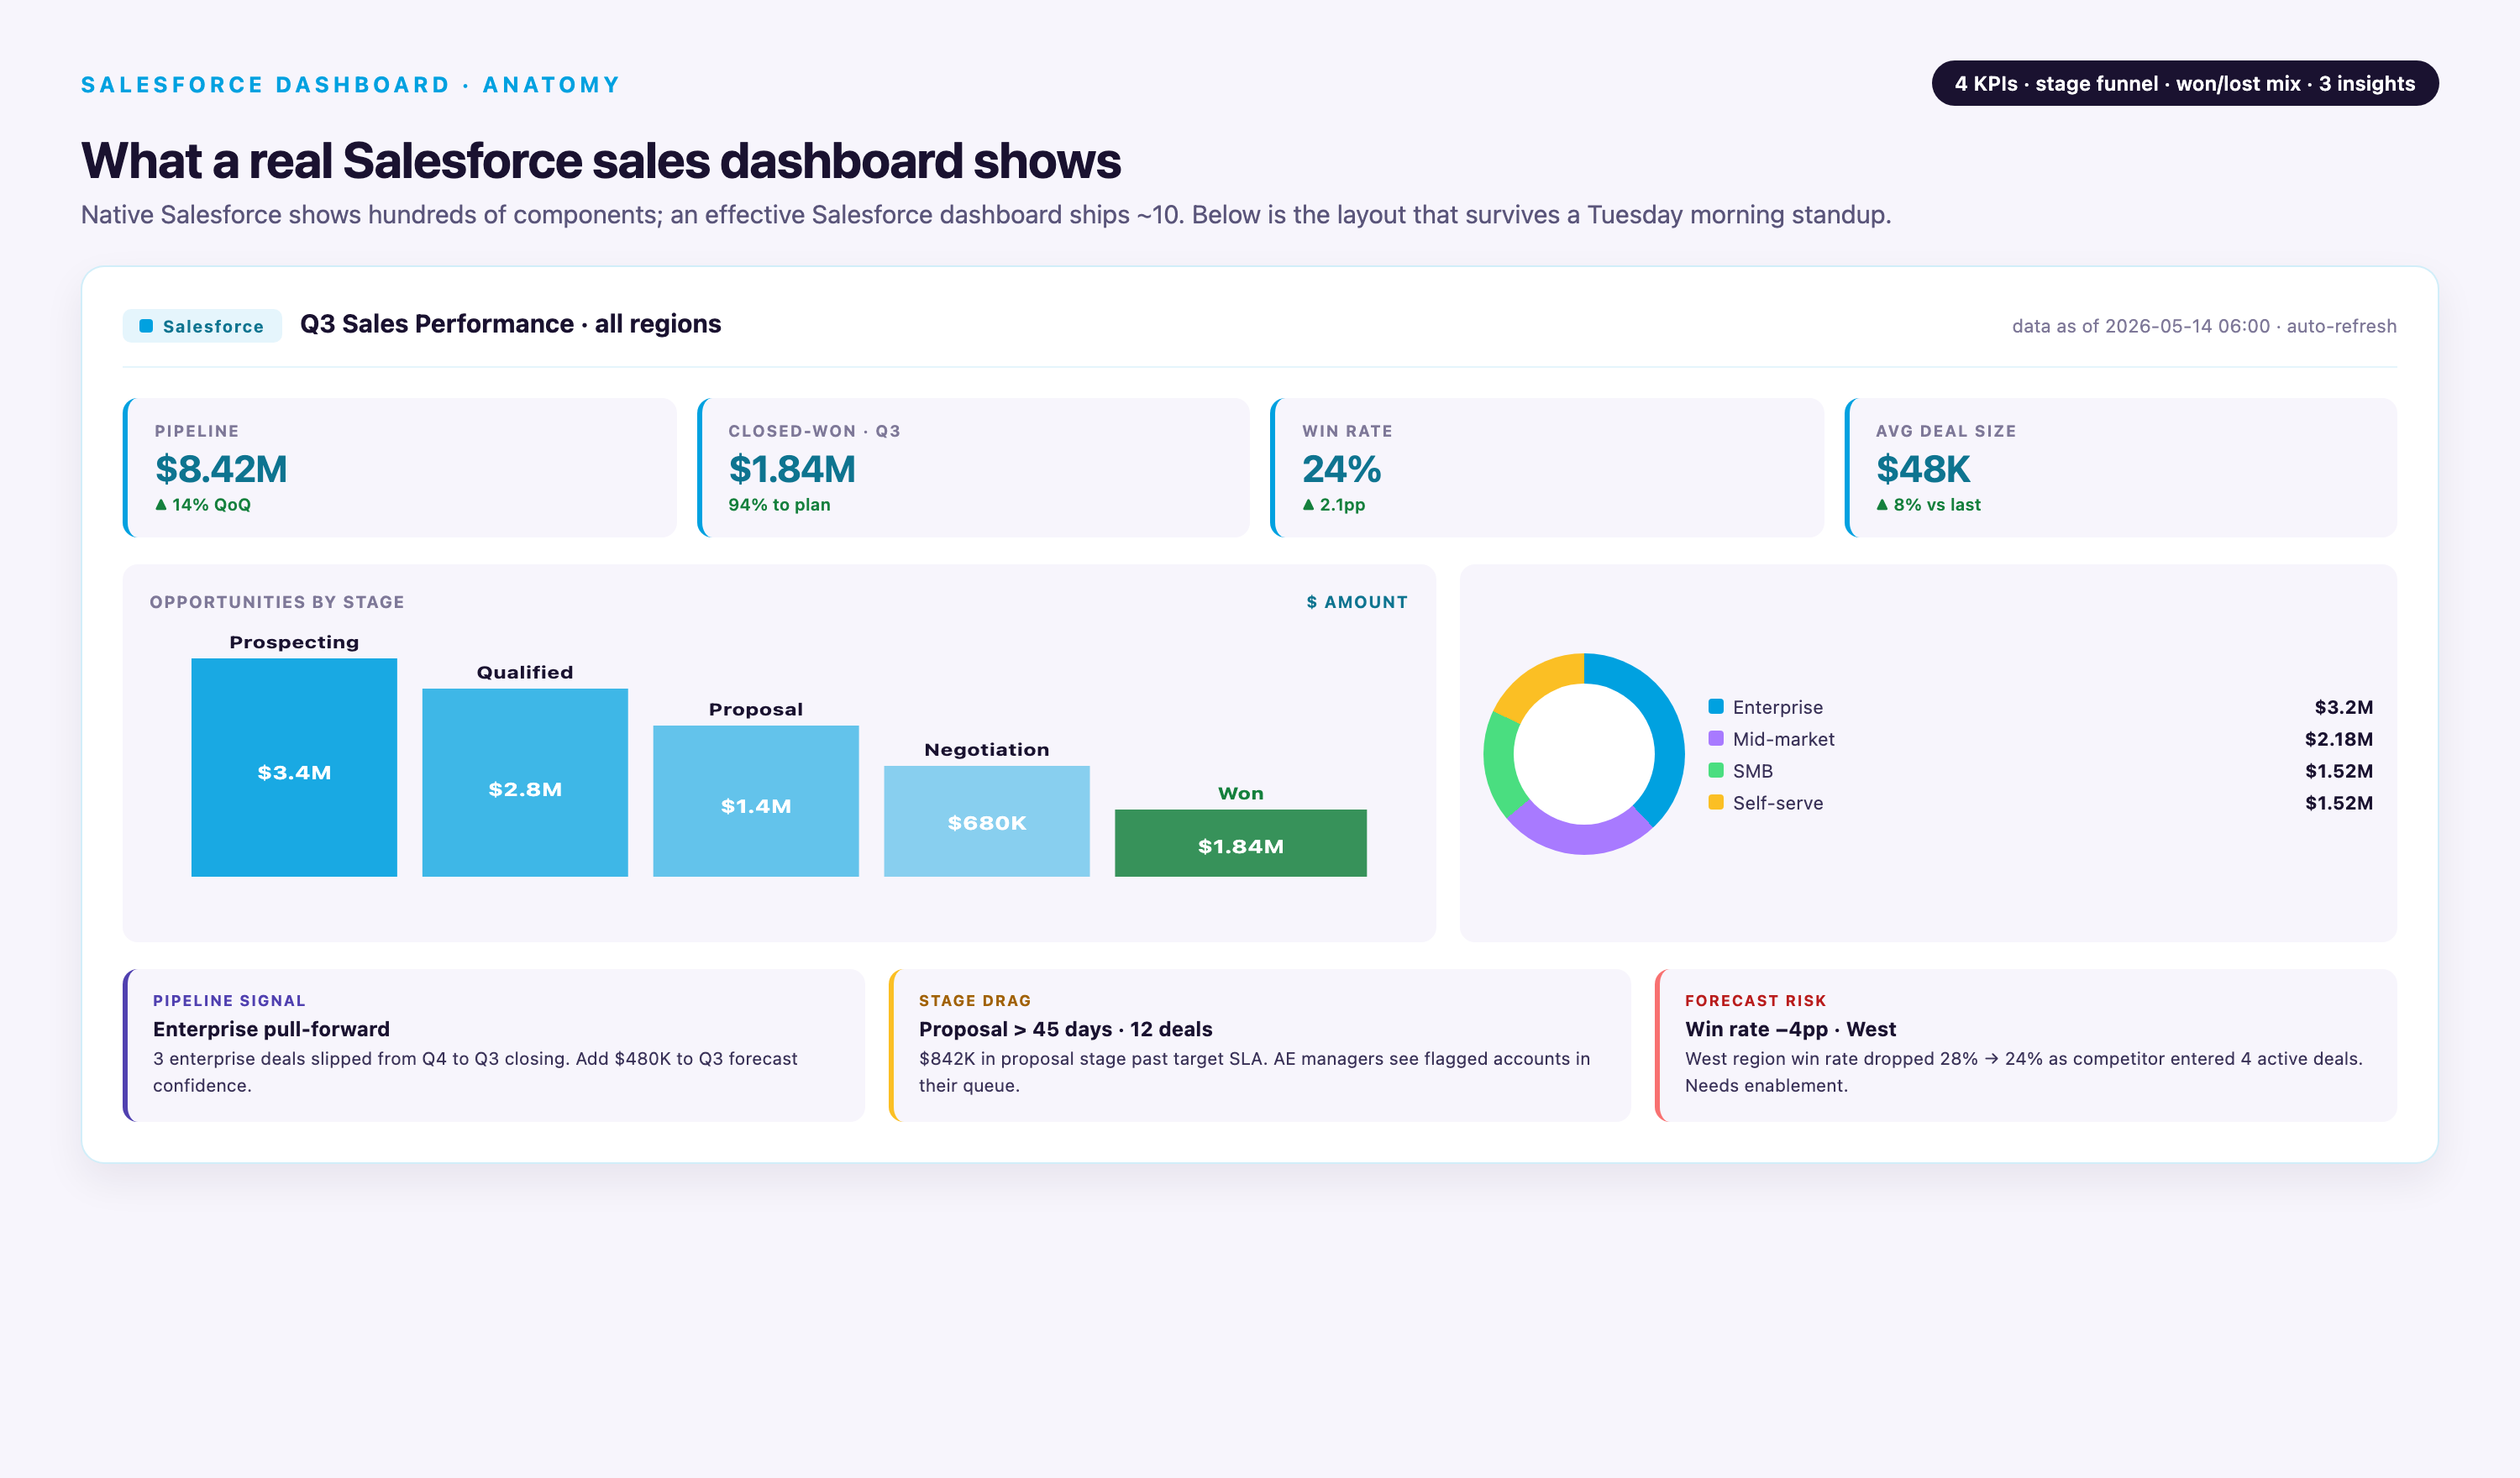The height and width of the screenshot is (1478, 2520).
Task: Click the Opportunities by Stage heading
Action: click(x=277, y=602)
